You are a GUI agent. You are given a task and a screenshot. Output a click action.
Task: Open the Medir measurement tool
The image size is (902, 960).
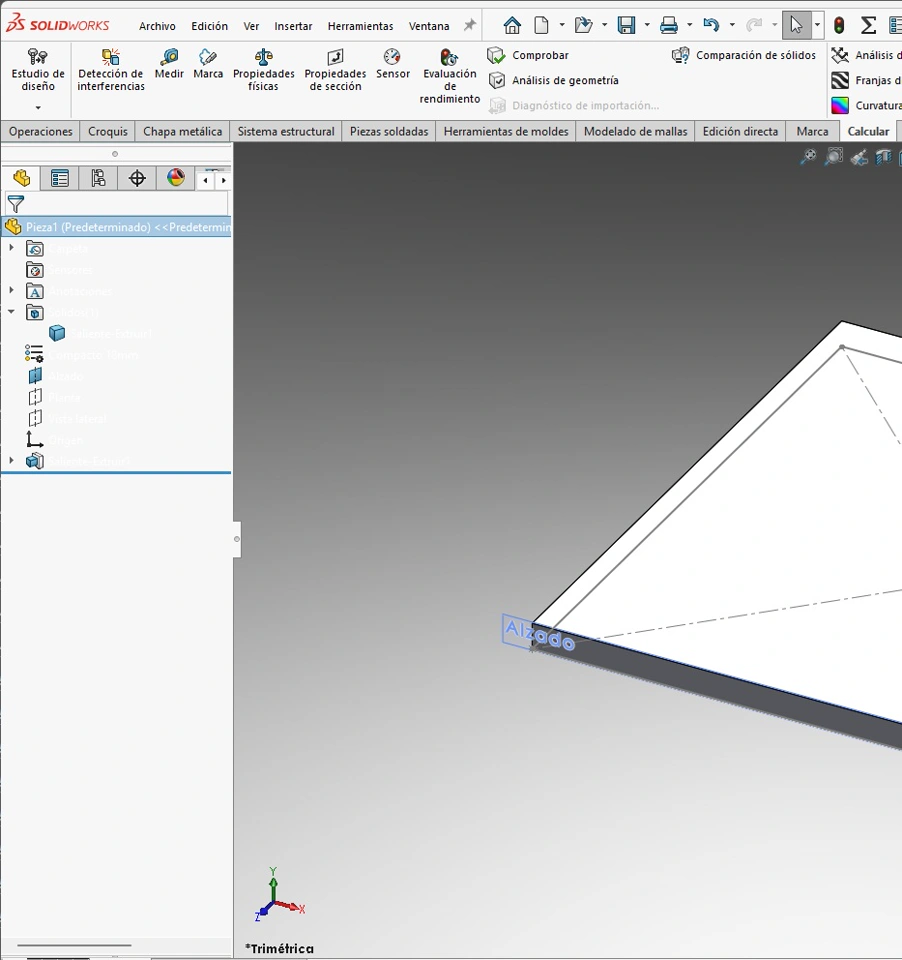click(x=169, y=64)
